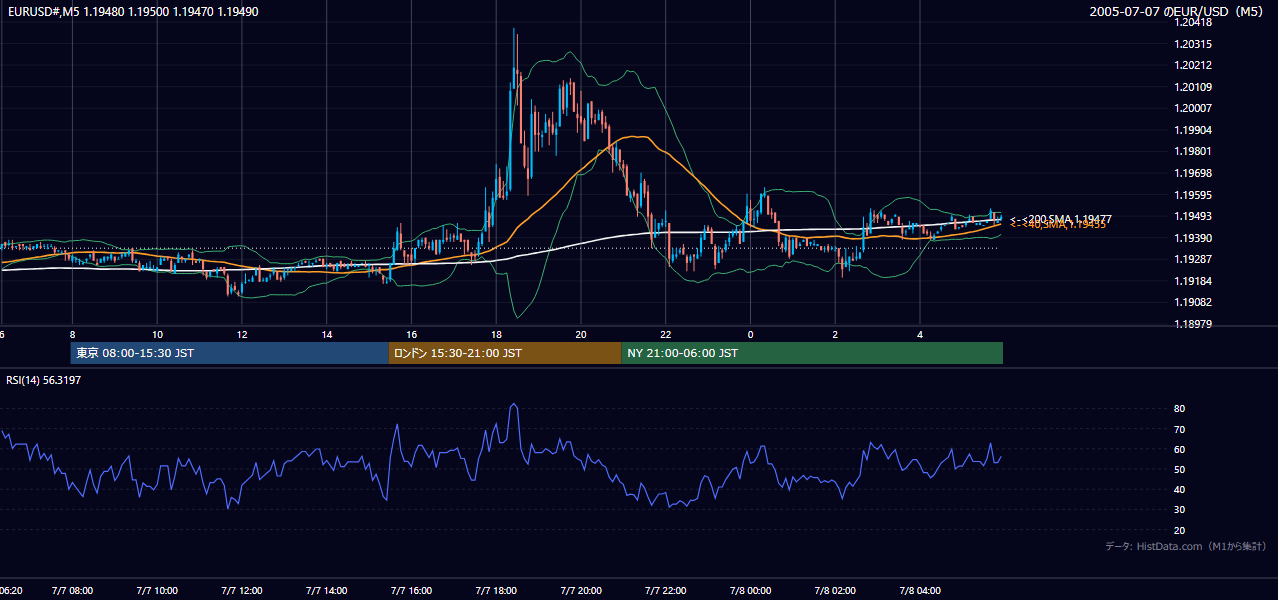The width and height of the screenshot is (1278, 600).
Task: Click price axis value 1.19904
Action: tap(1195, 130)
